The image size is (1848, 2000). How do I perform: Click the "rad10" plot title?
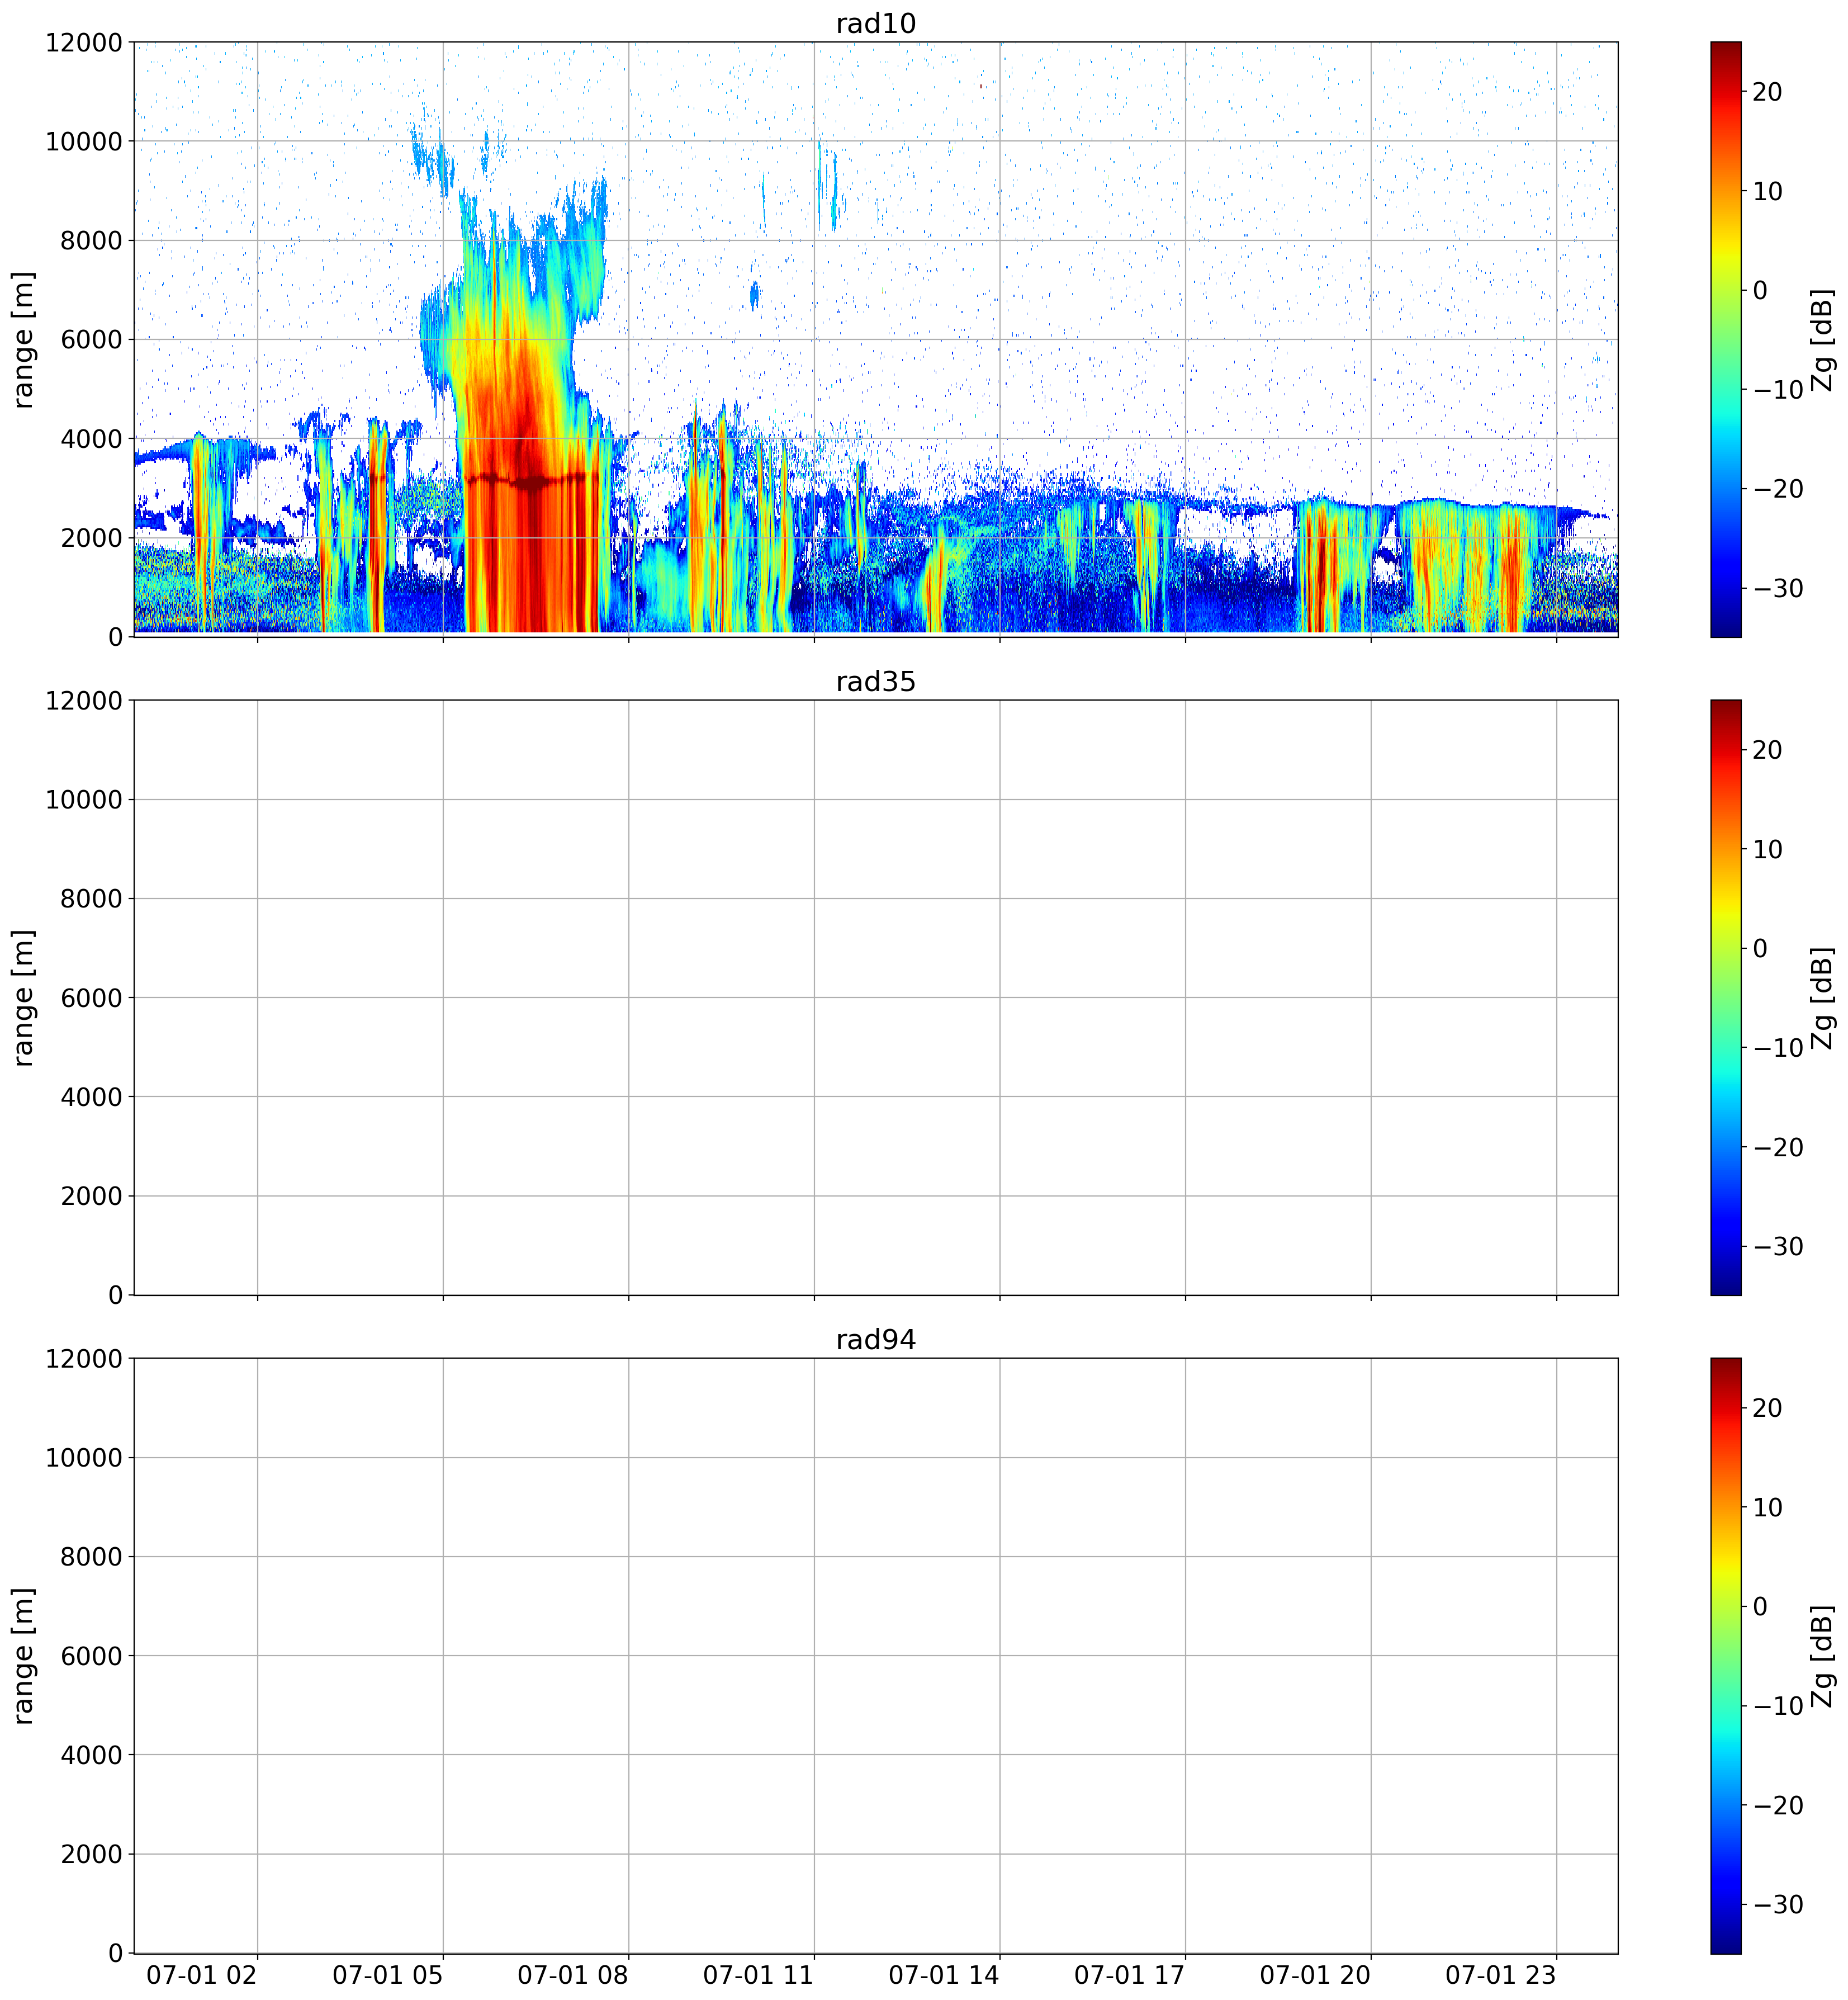pos(876,23)
